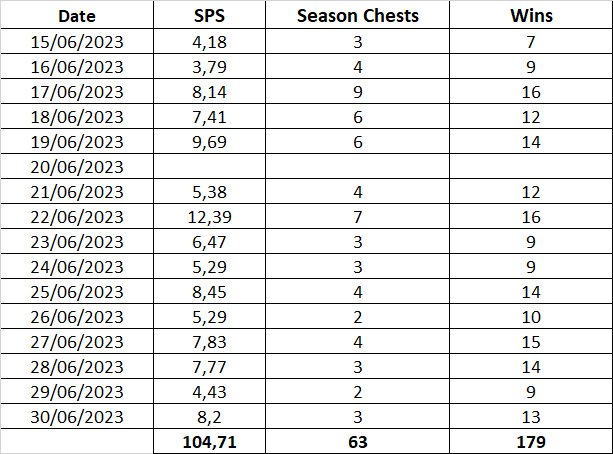Select the SPS total 104,71
Screen dimensions: 613x454
[x=210, y=441]
